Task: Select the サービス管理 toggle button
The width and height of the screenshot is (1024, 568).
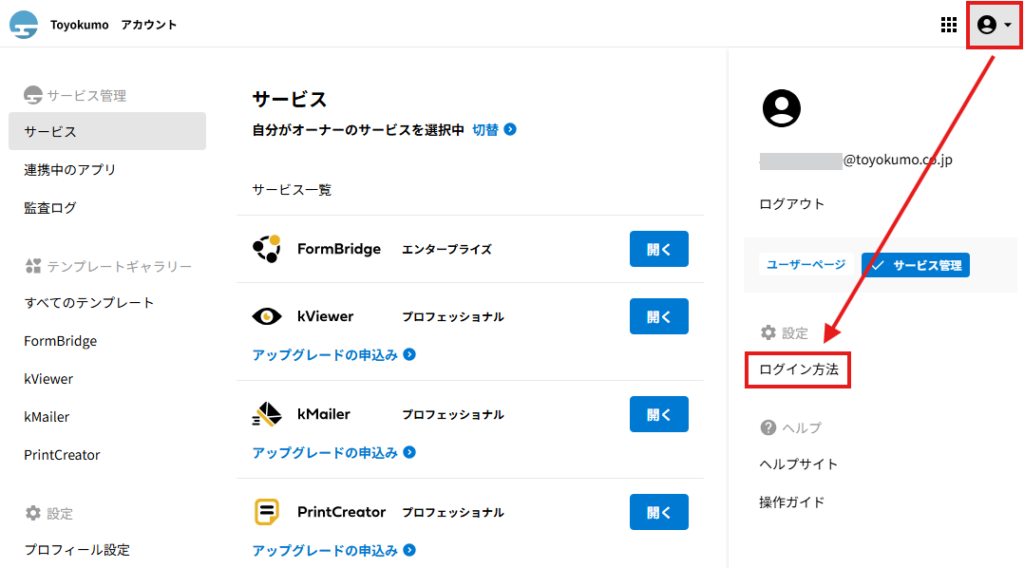Action: [916, 265]
